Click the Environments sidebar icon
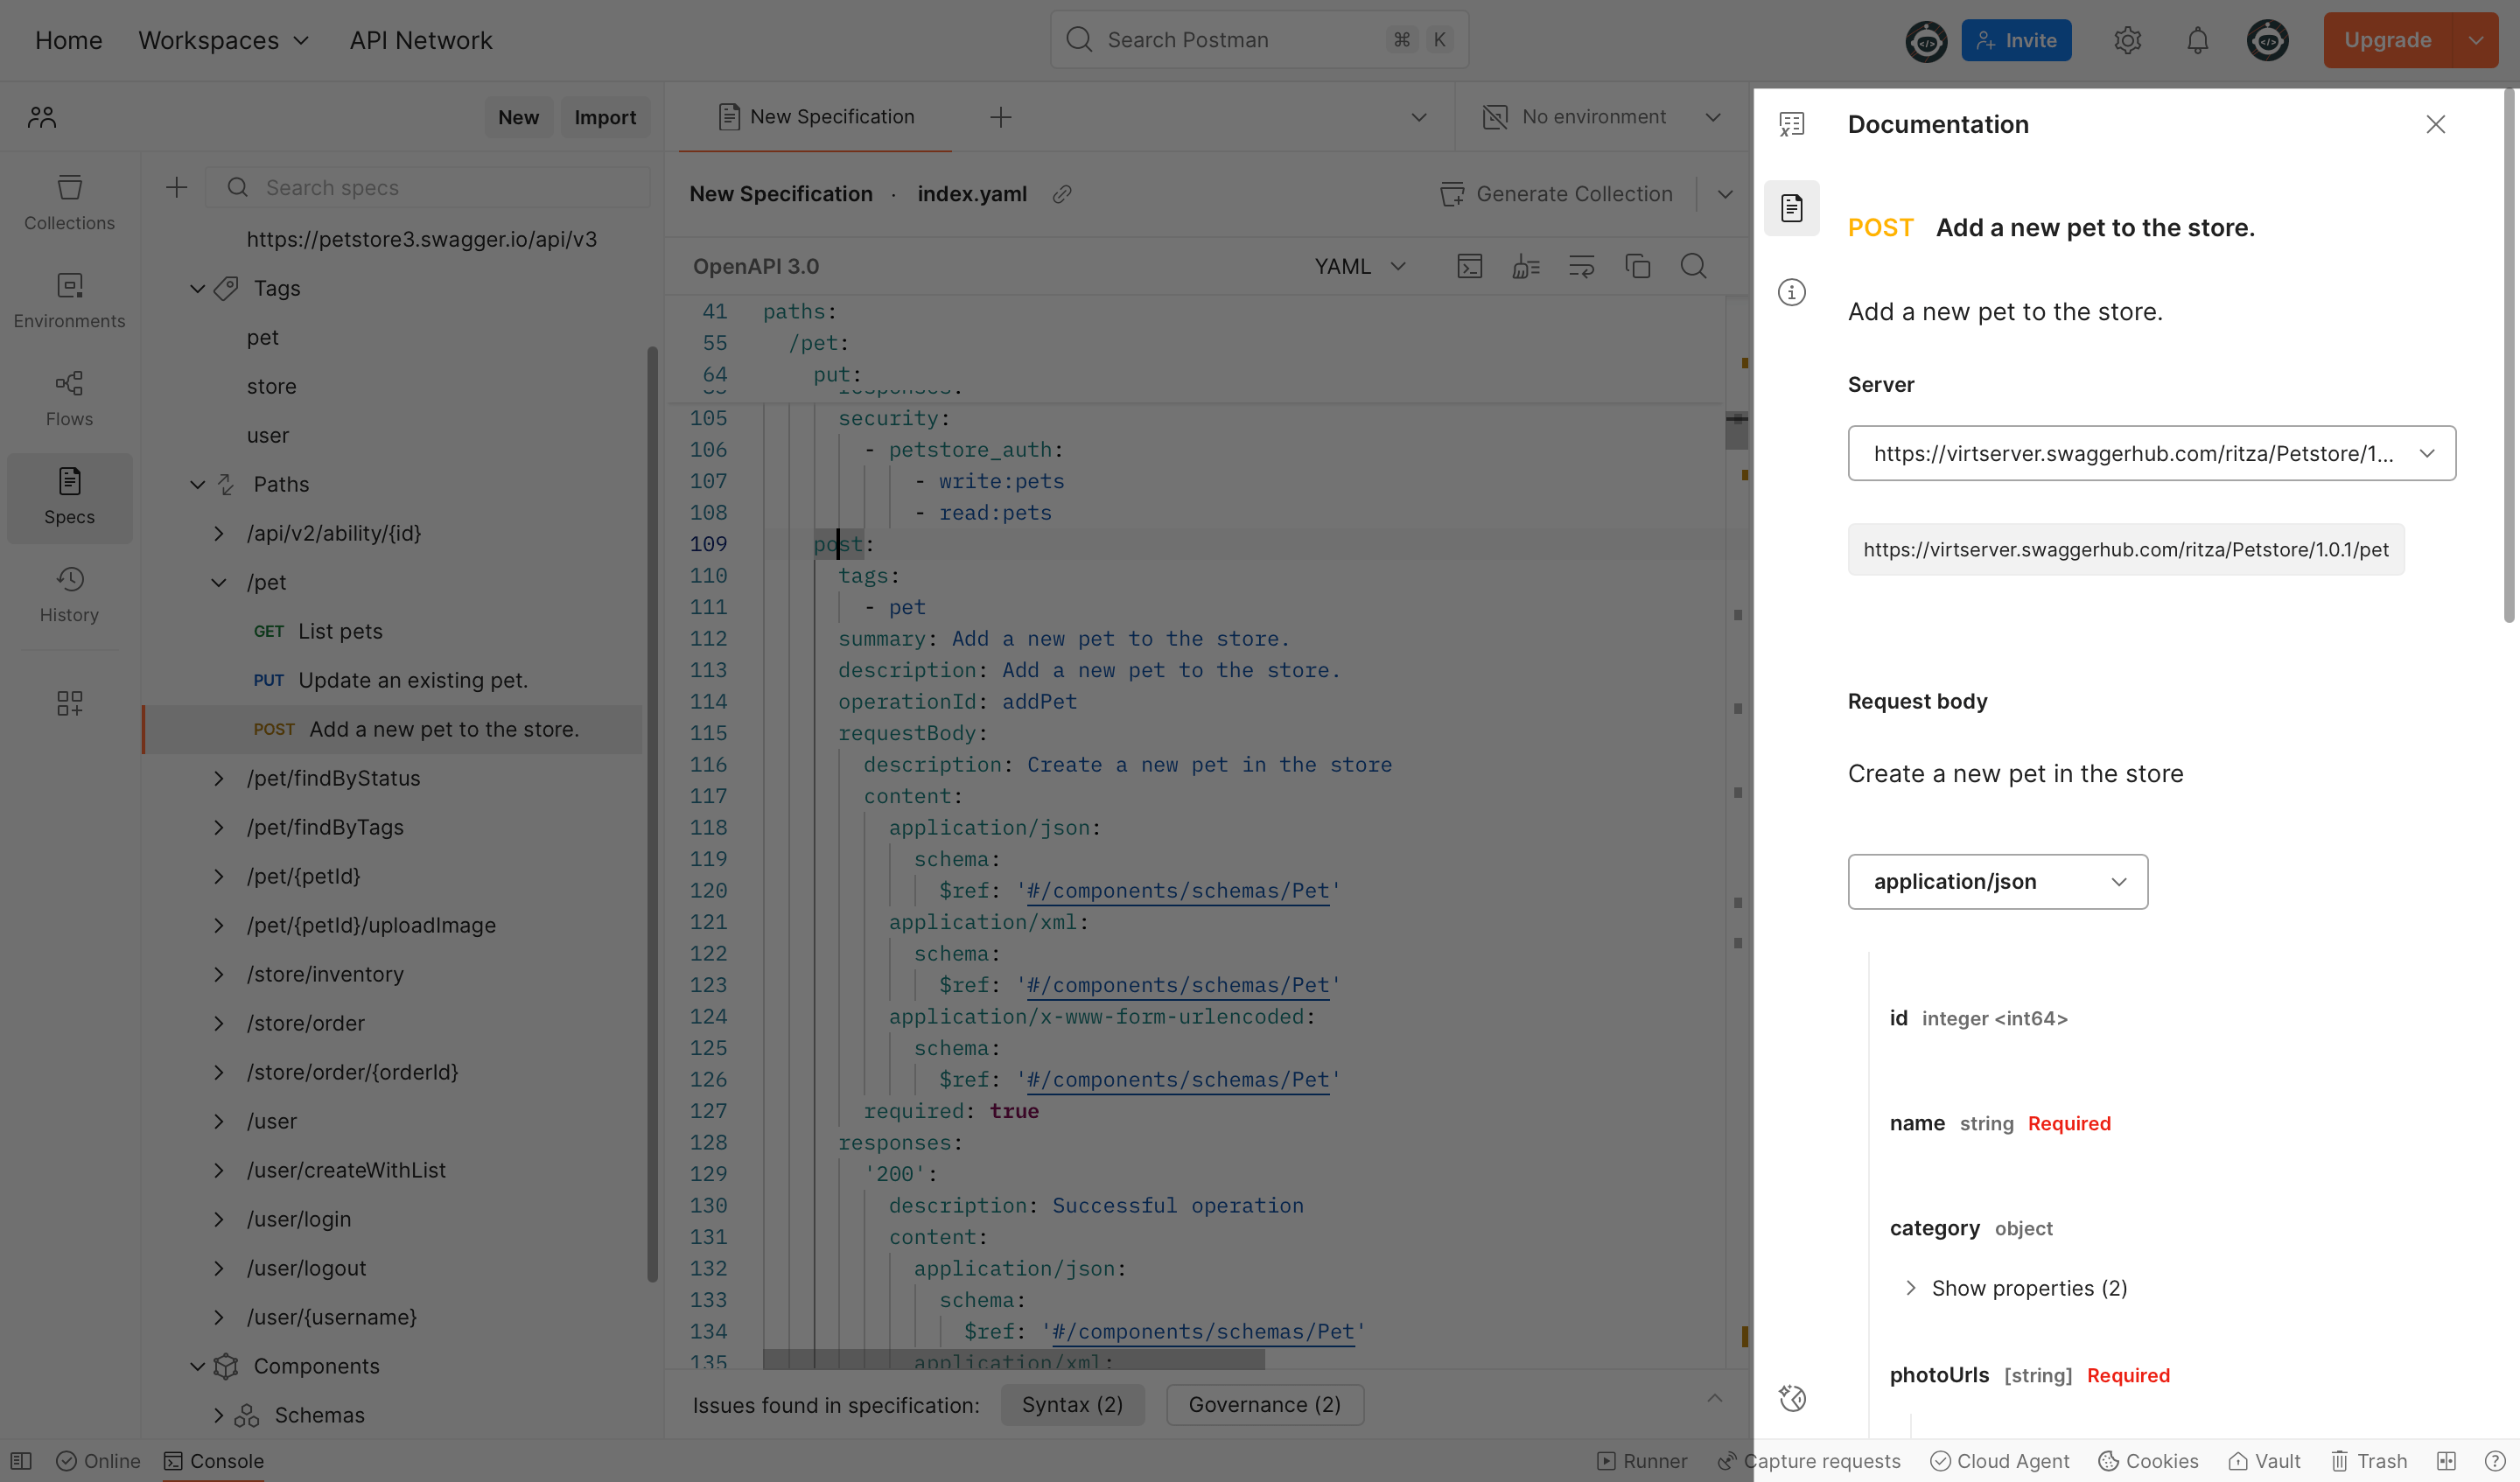Image resolution: width=2520 pixels, height=1482 pixels. coord(69,300)
